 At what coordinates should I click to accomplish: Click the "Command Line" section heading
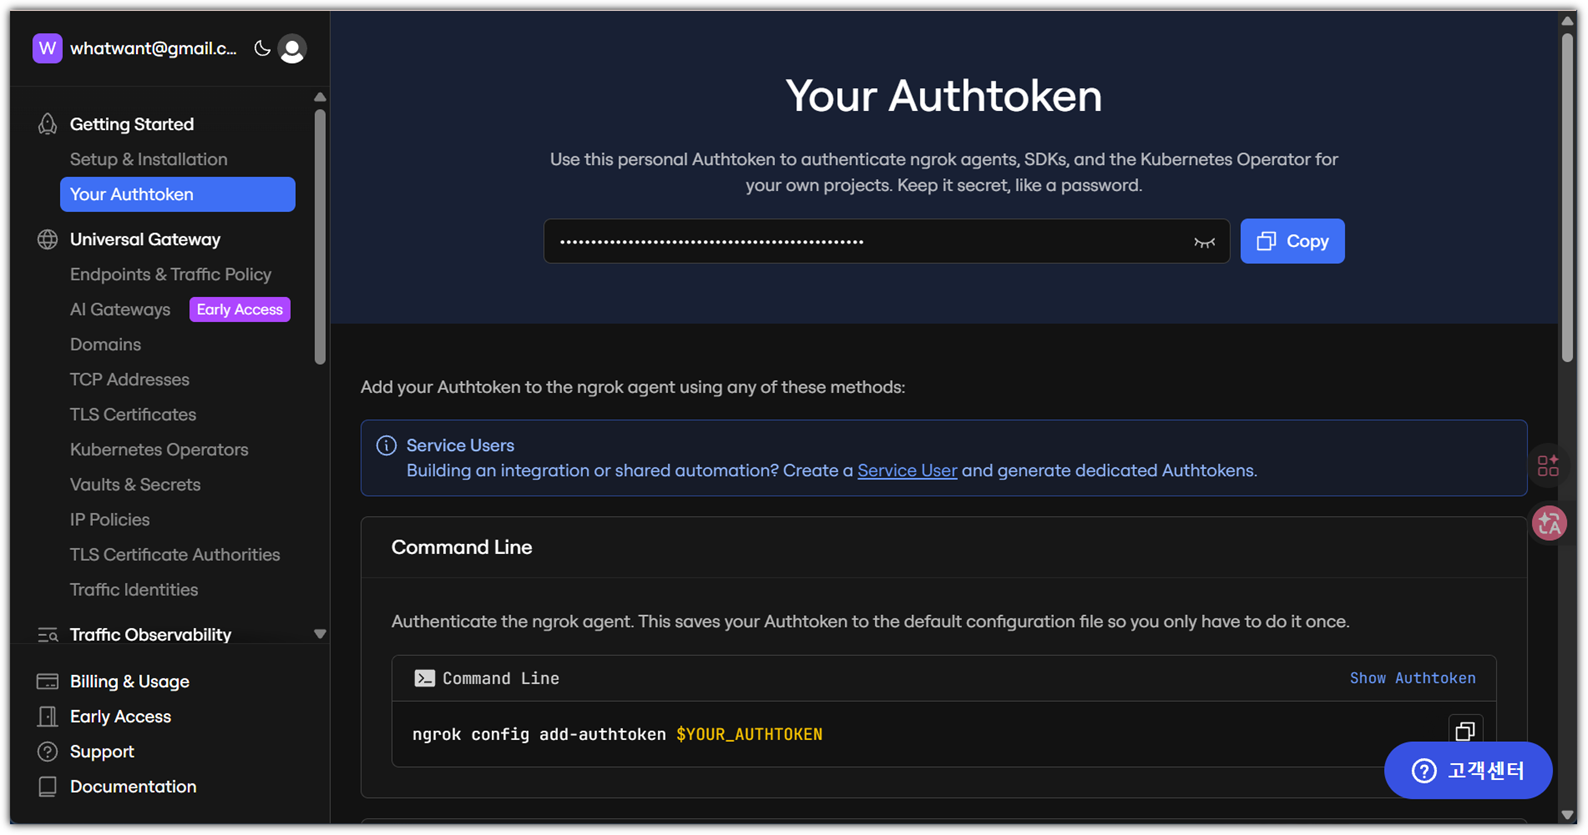pyautogui.click(x=461, y=547)
